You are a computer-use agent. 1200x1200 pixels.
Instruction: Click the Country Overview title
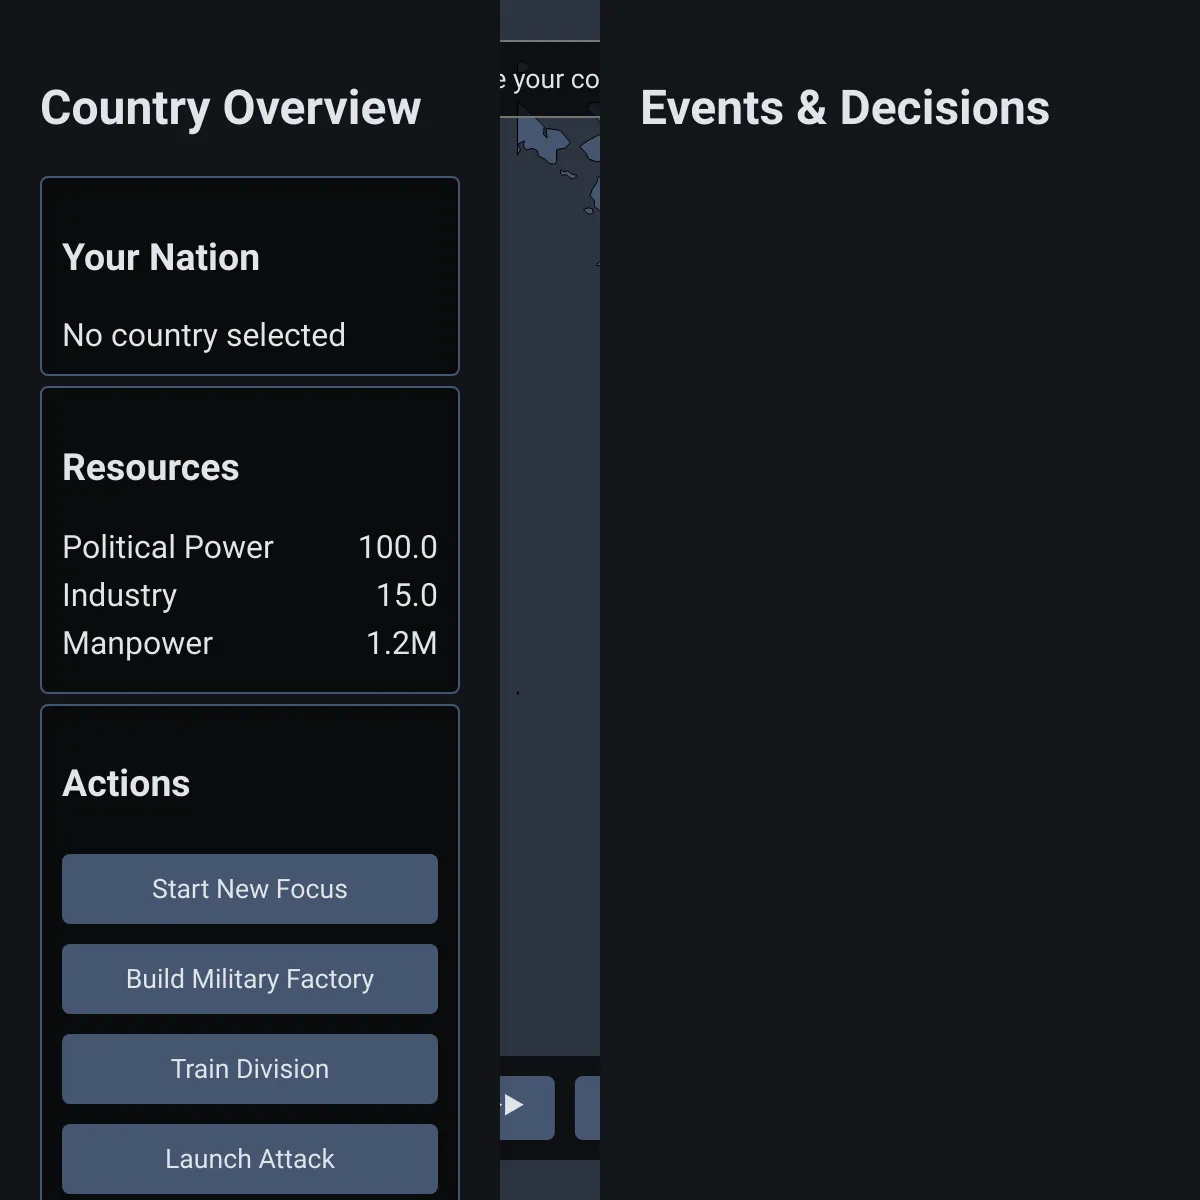click(231, 108)
